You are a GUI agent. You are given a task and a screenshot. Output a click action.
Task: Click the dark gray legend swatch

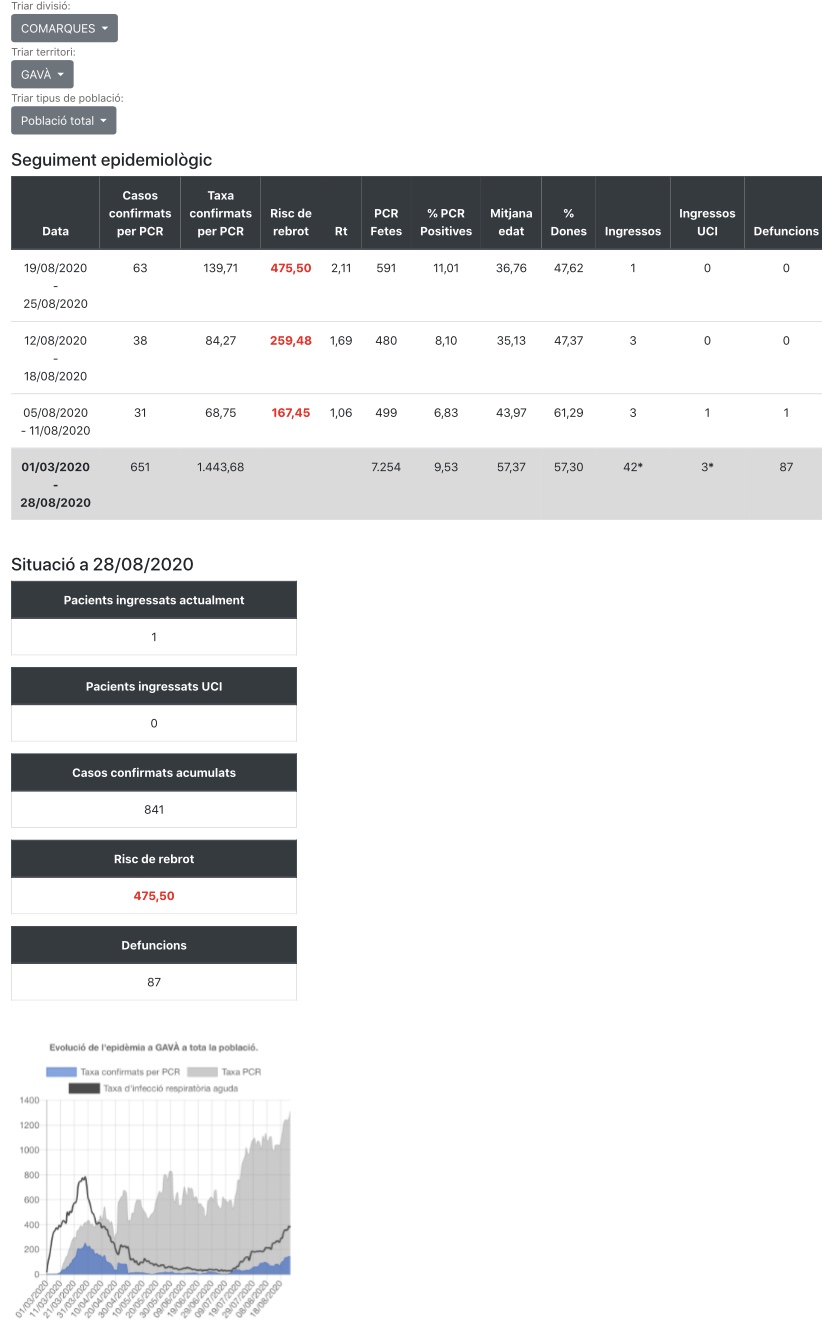tap(84, 1088)
